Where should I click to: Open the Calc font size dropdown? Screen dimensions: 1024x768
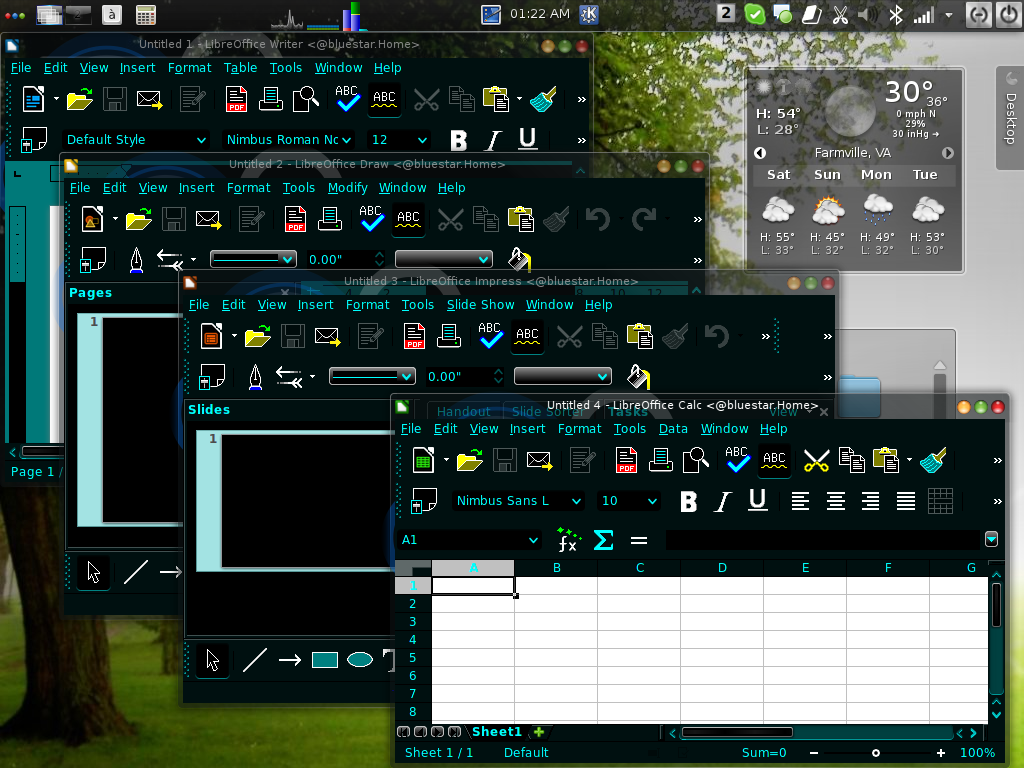pos(652,501)
